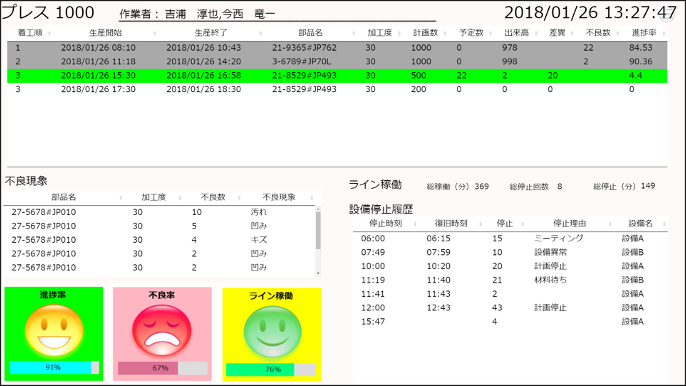Select the 15:47 stop record
The image size is (686, 386).
(510, 322)
